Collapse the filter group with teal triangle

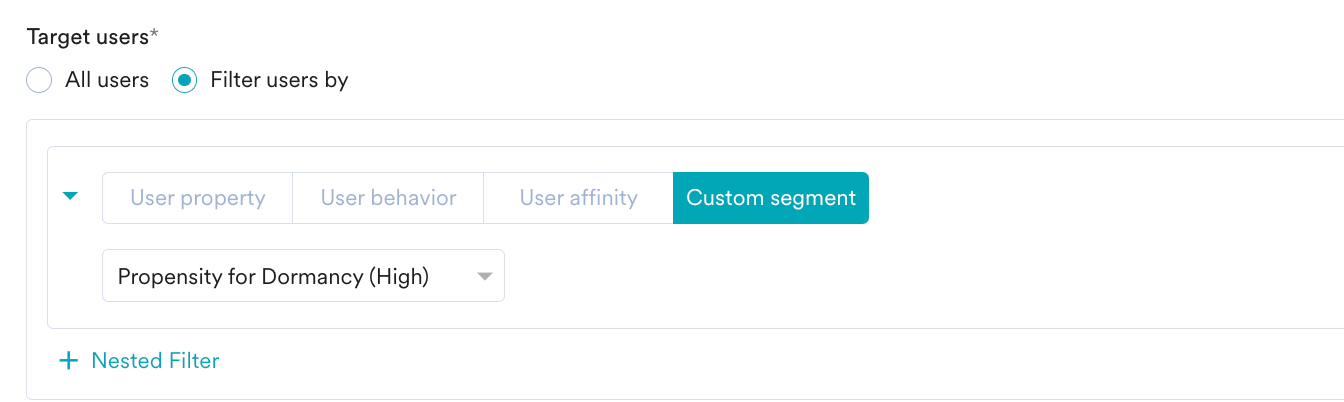(70, 197)
